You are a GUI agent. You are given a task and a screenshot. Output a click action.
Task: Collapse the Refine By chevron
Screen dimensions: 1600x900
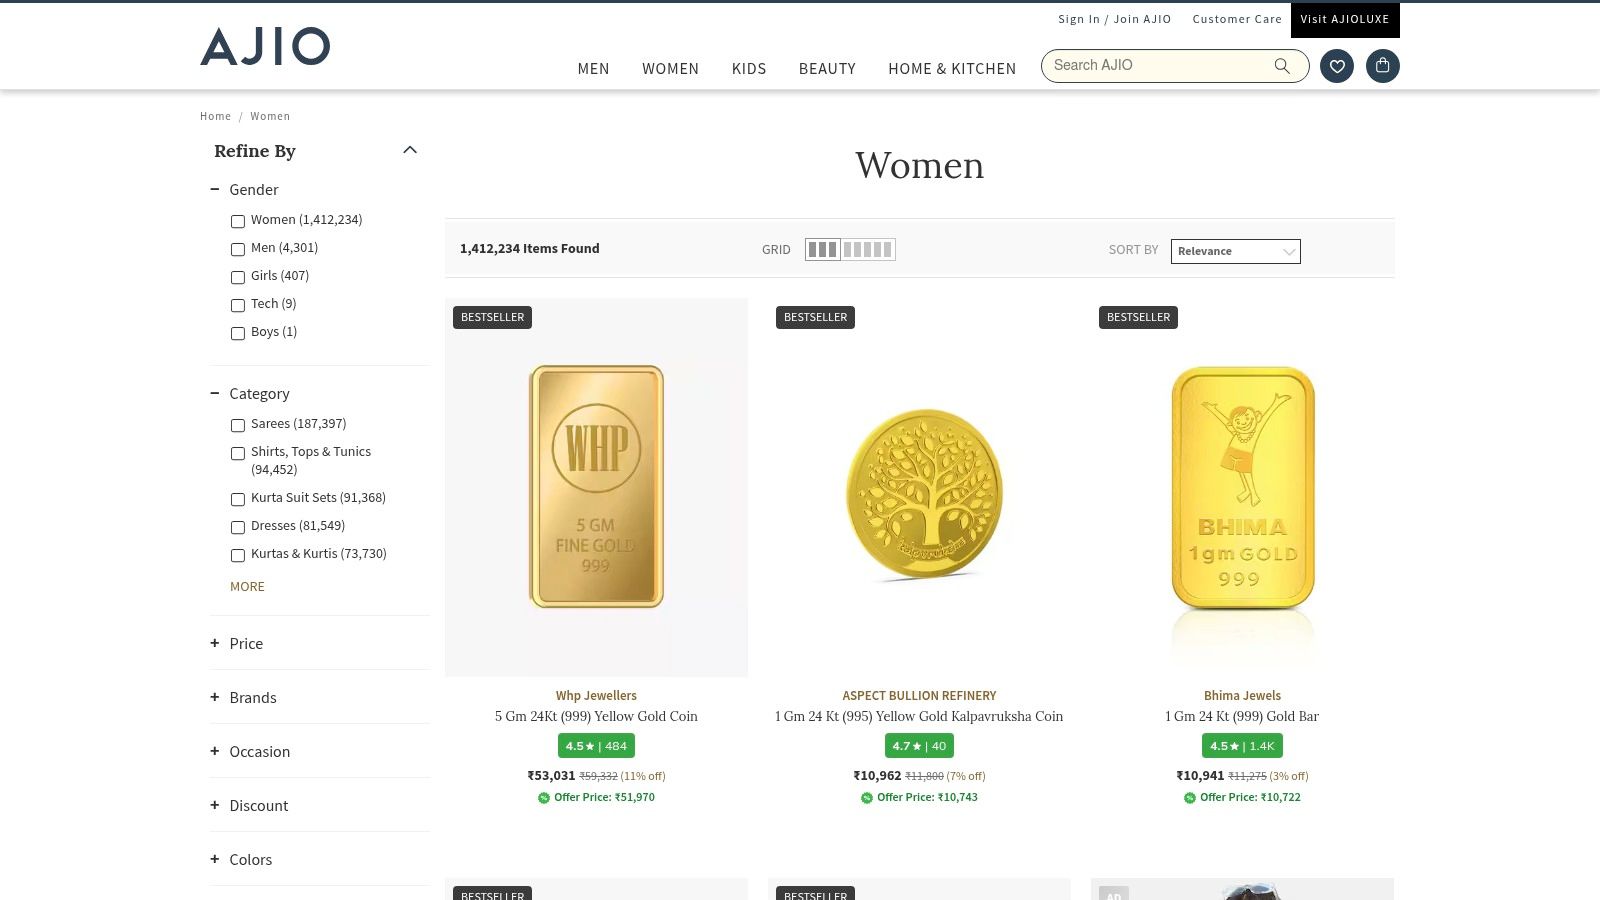410,150
